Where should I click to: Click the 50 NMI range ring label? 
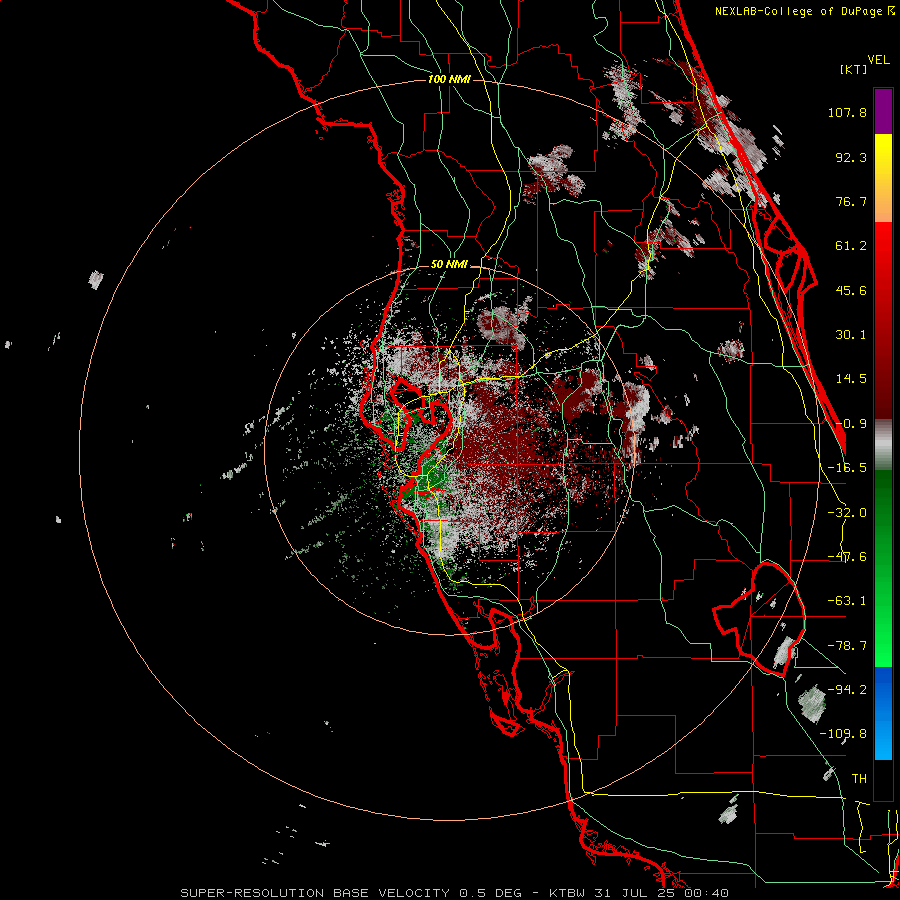pos(449,265)
